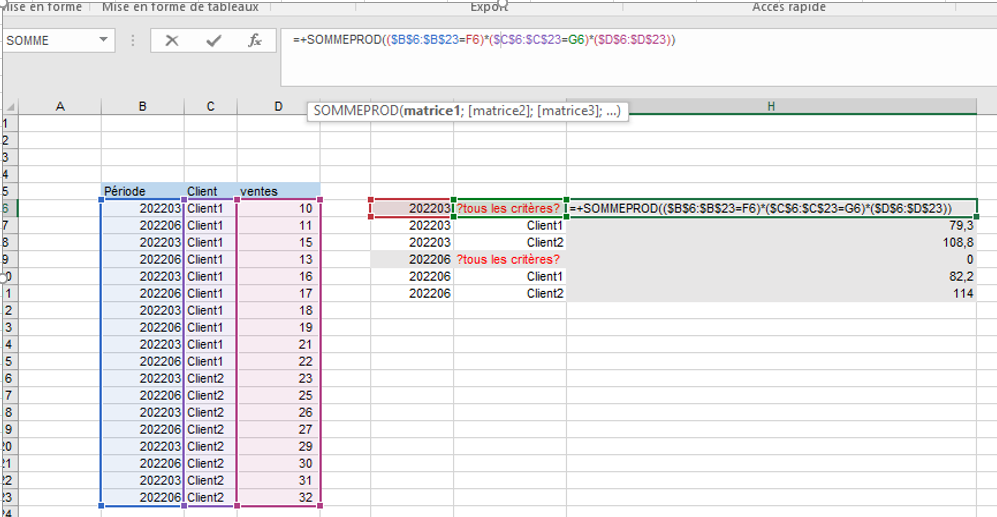Select ventes cell with value 32

278,497
